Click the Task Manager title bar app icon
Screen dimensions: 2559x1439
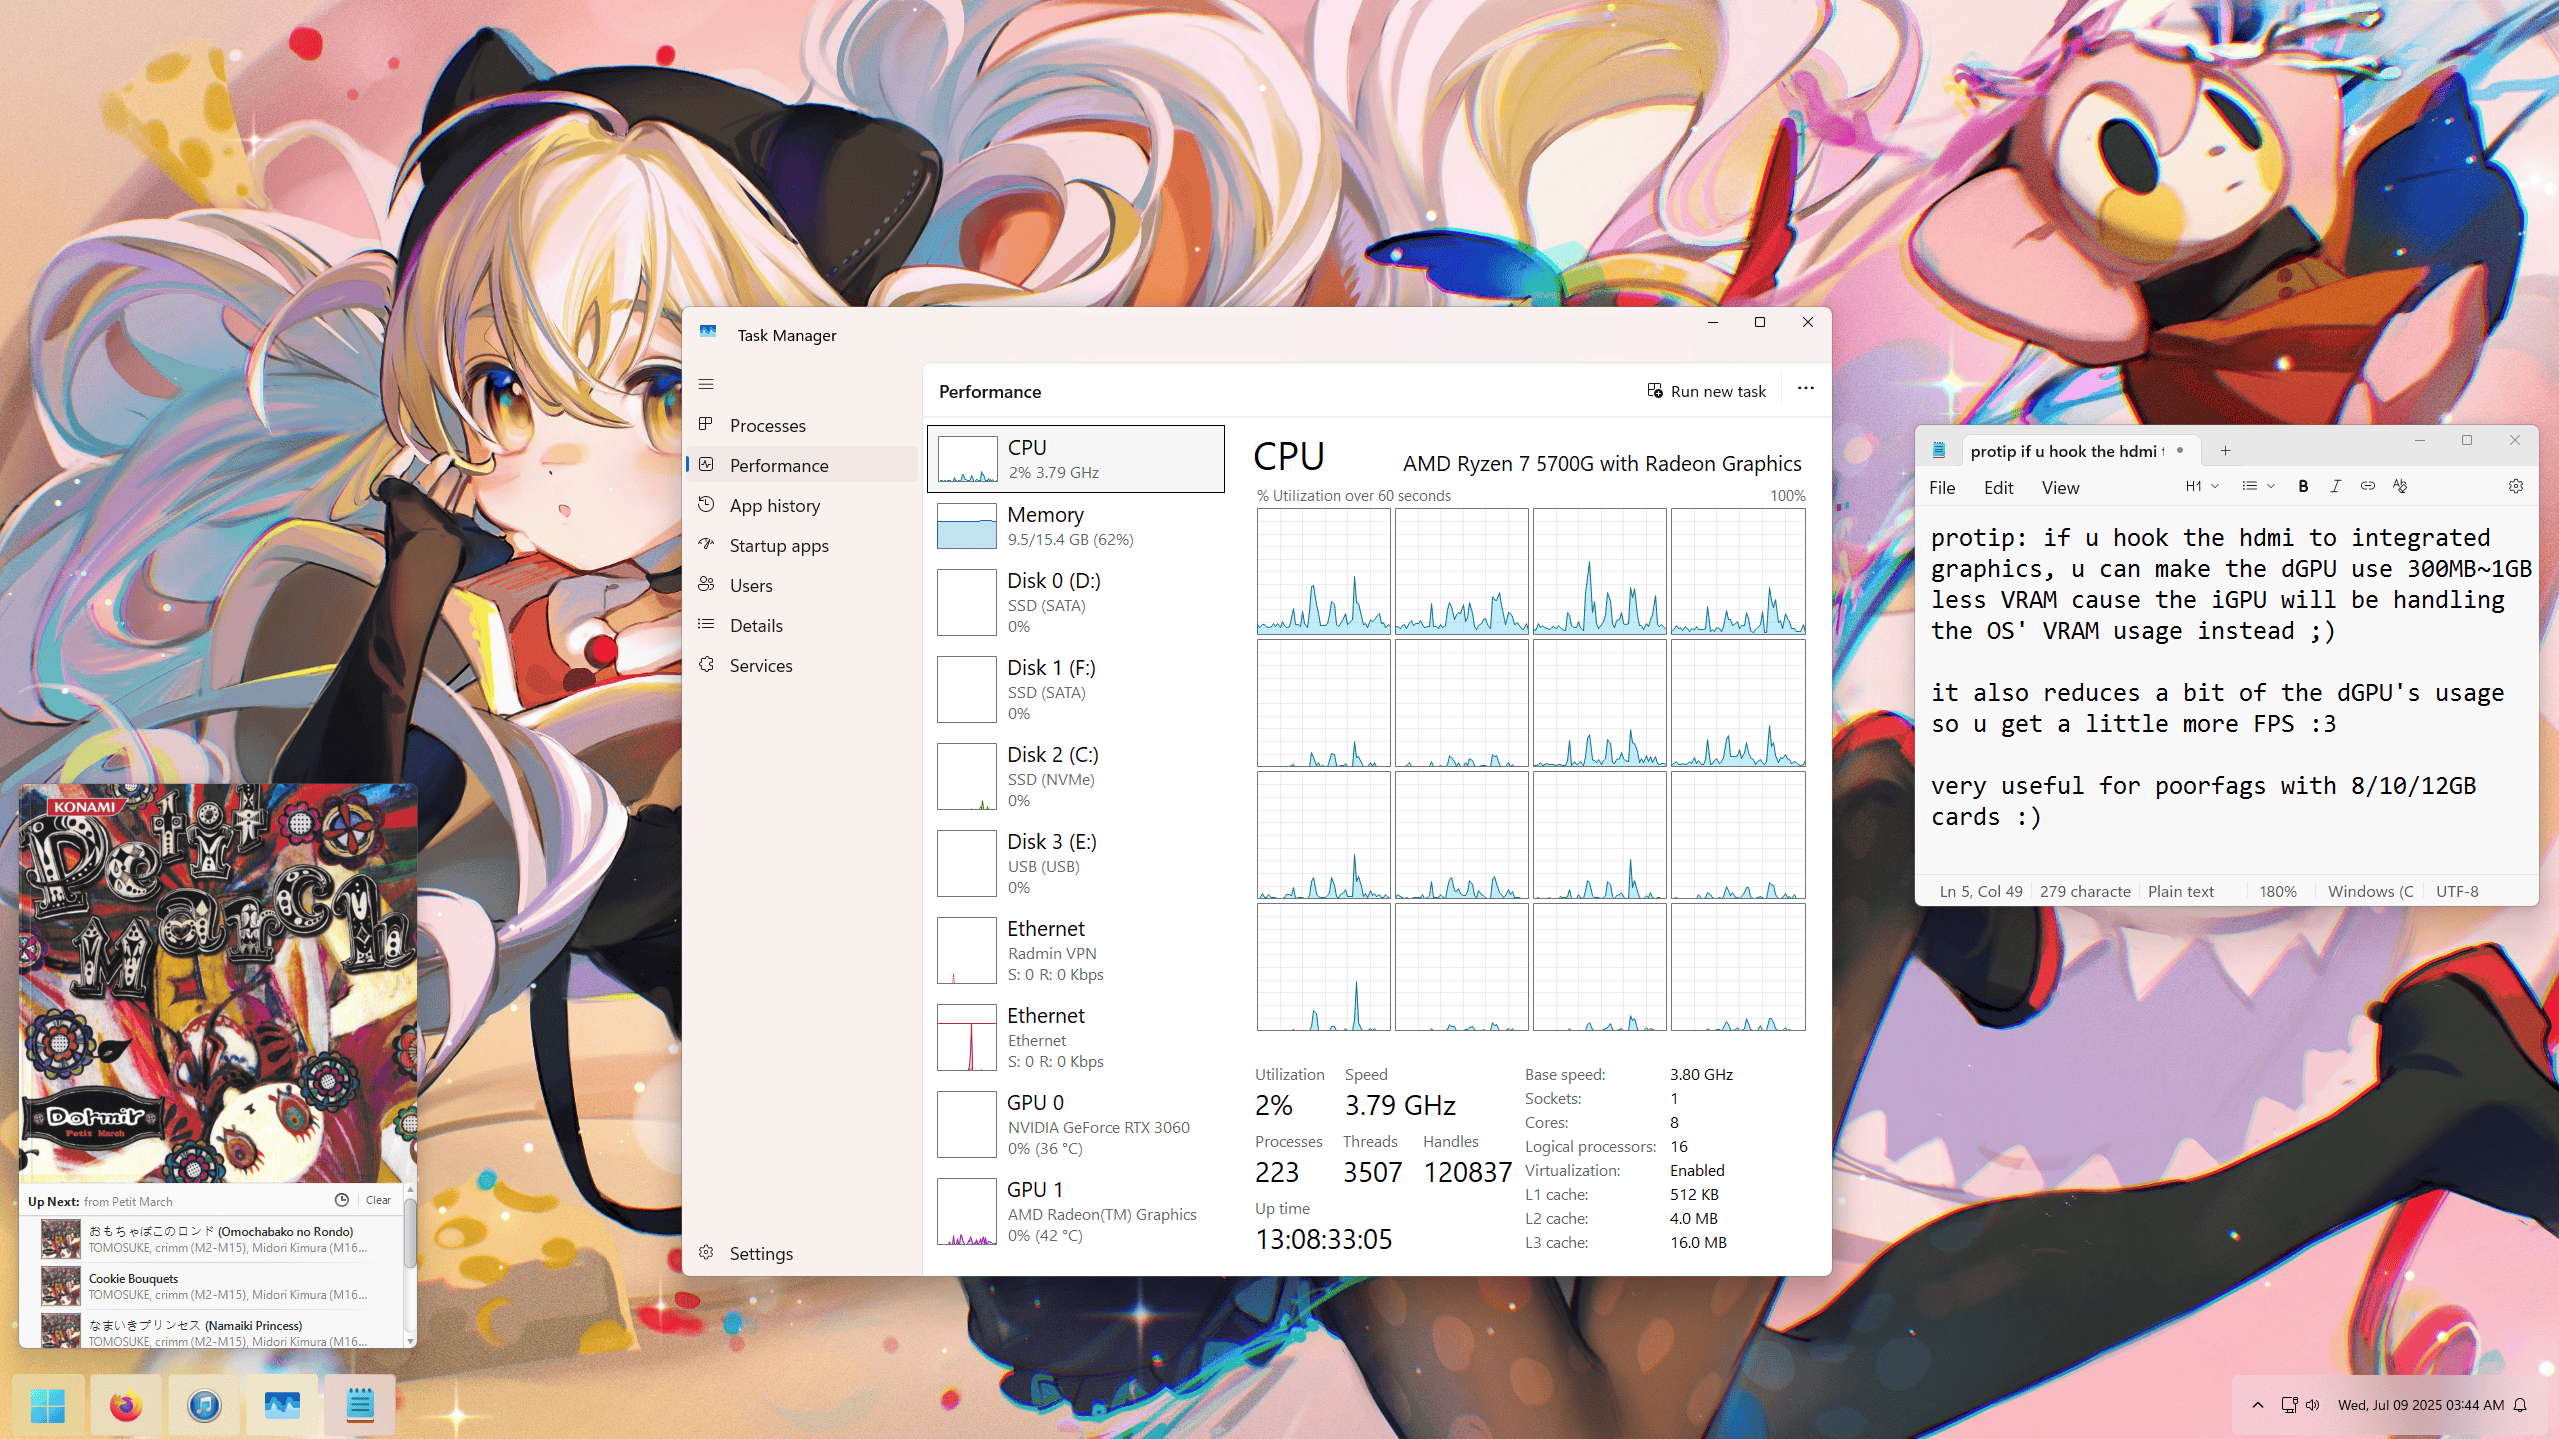708,333
